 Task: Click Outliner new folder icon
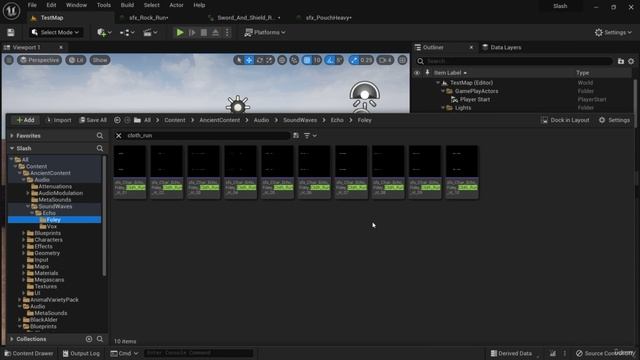[x=621, y=61]
